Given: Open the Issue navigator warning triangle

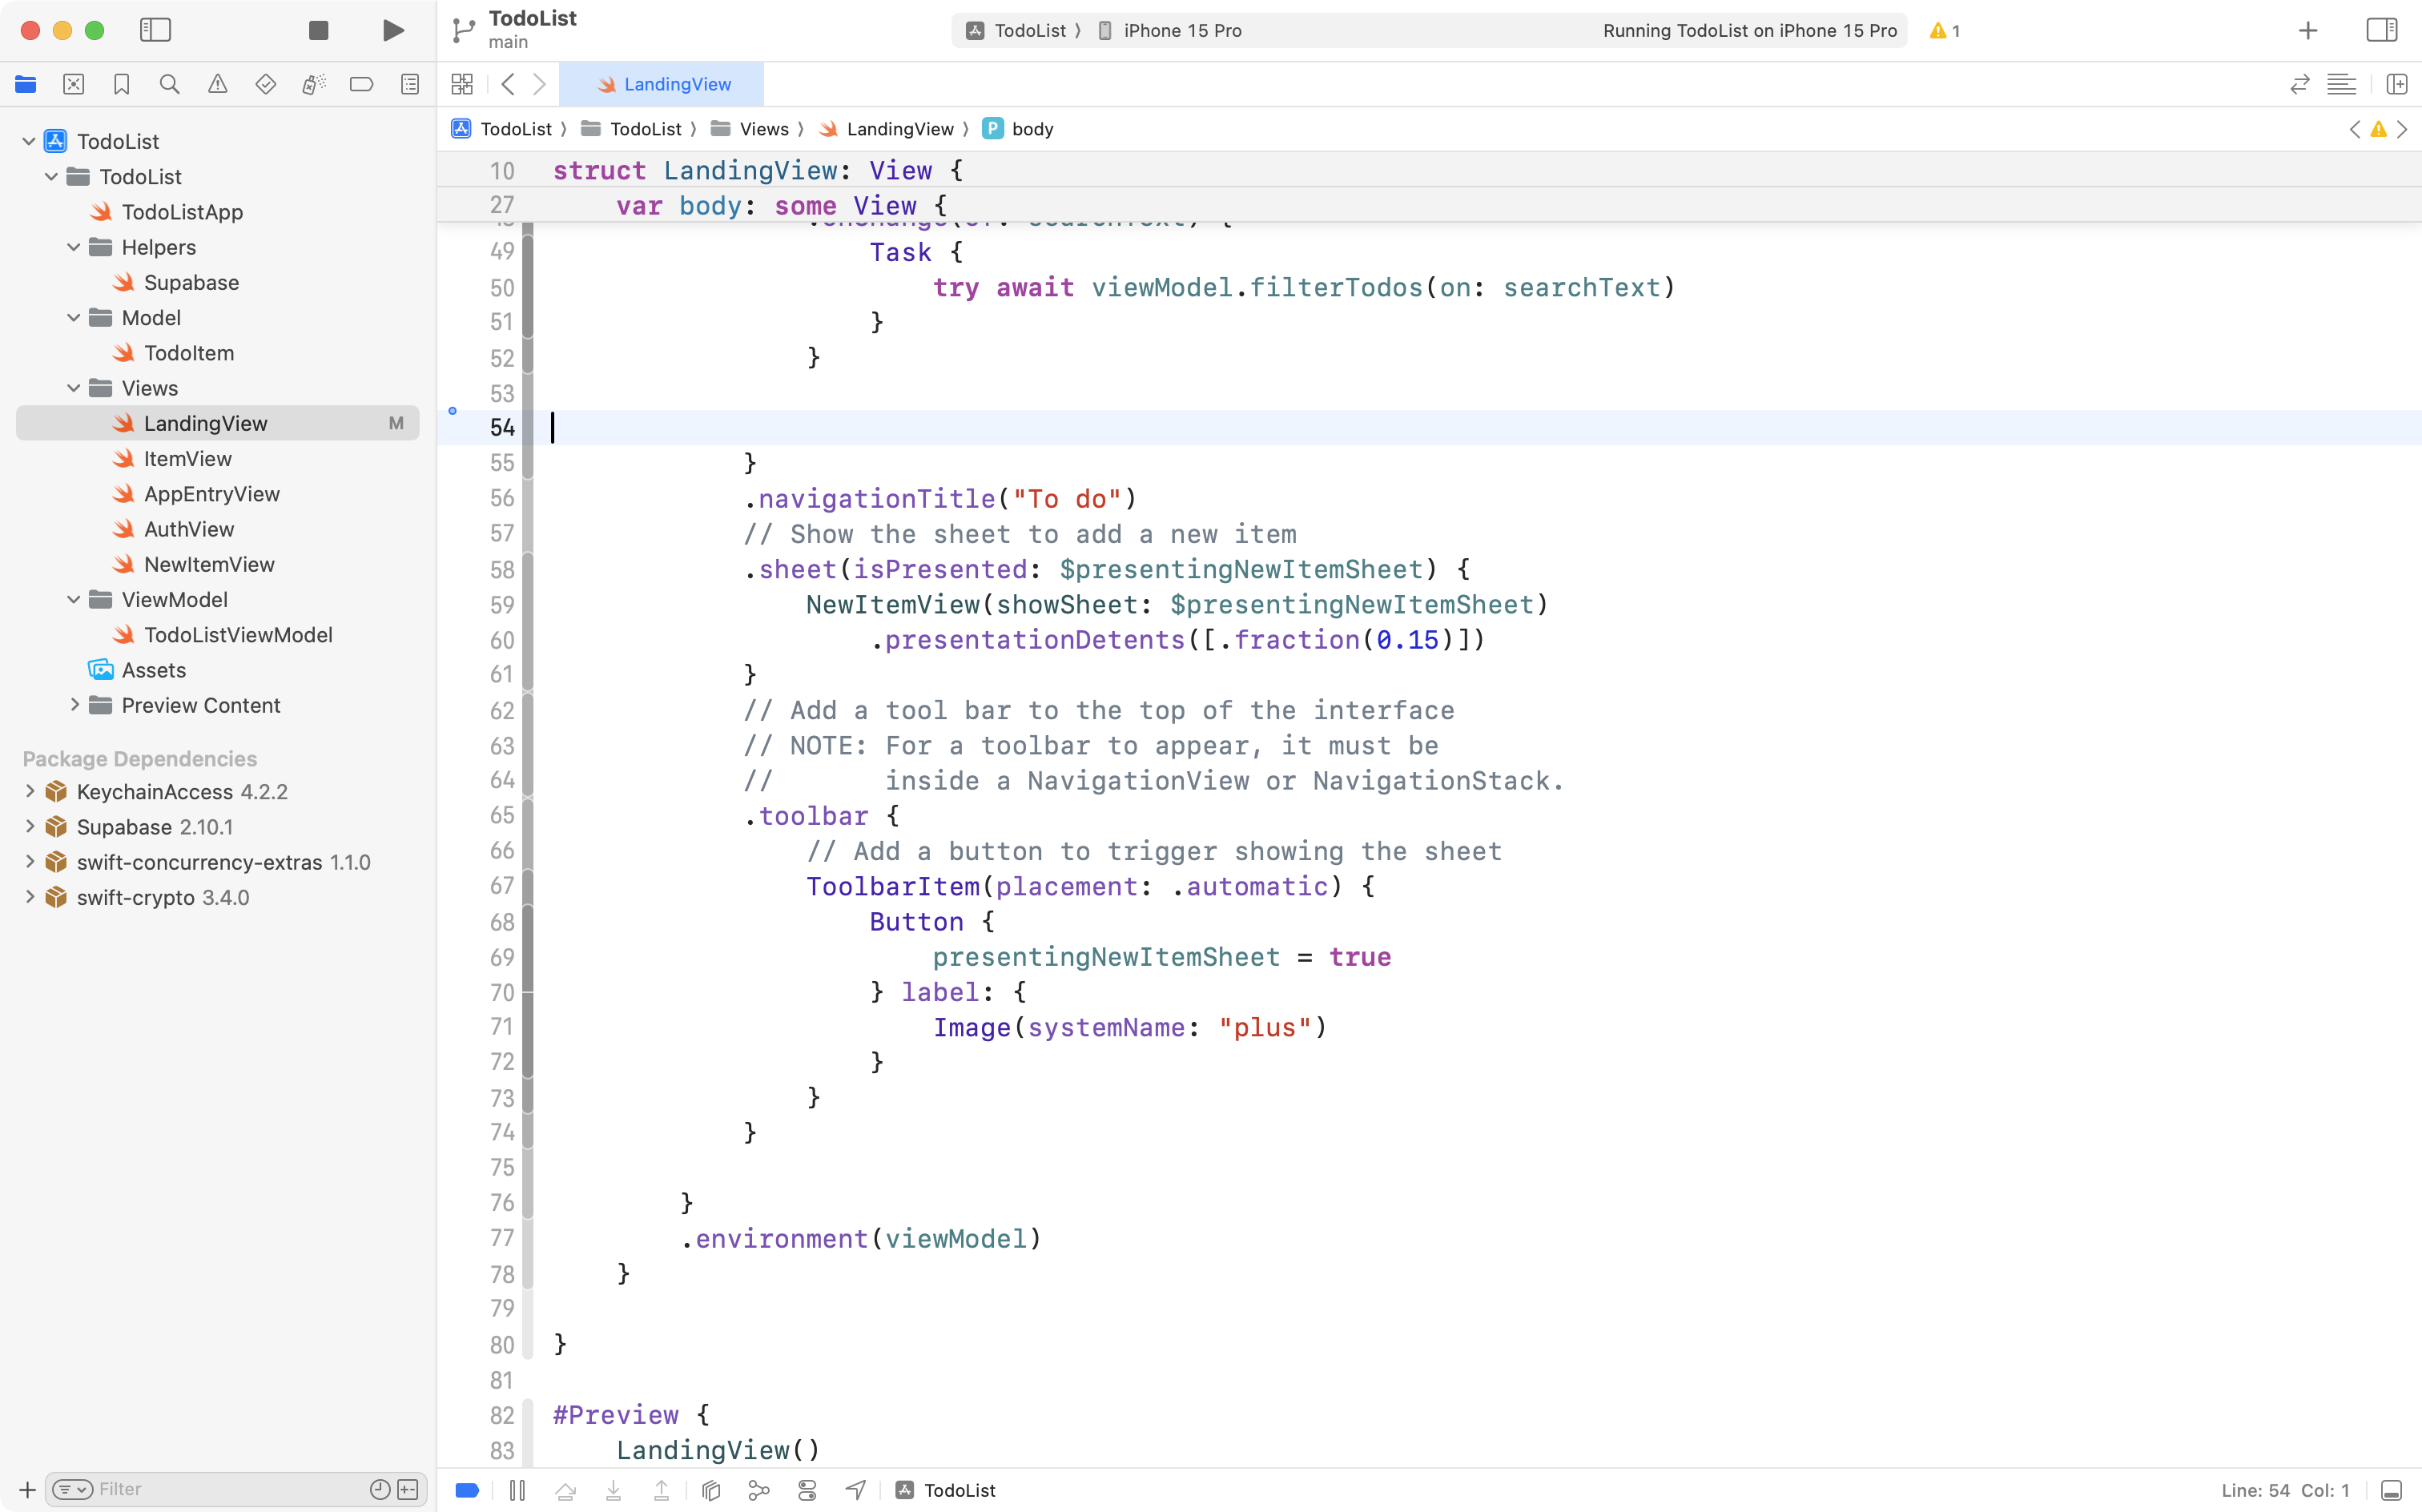Looking at the screenshot, I should (218, 84).
